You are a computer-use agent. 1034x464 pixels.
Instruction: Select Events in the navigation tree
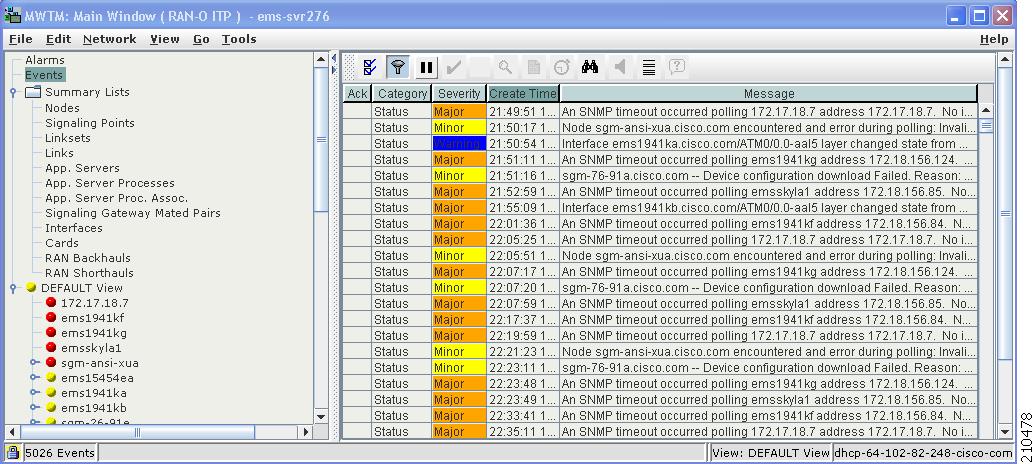(x=44, y=75)
